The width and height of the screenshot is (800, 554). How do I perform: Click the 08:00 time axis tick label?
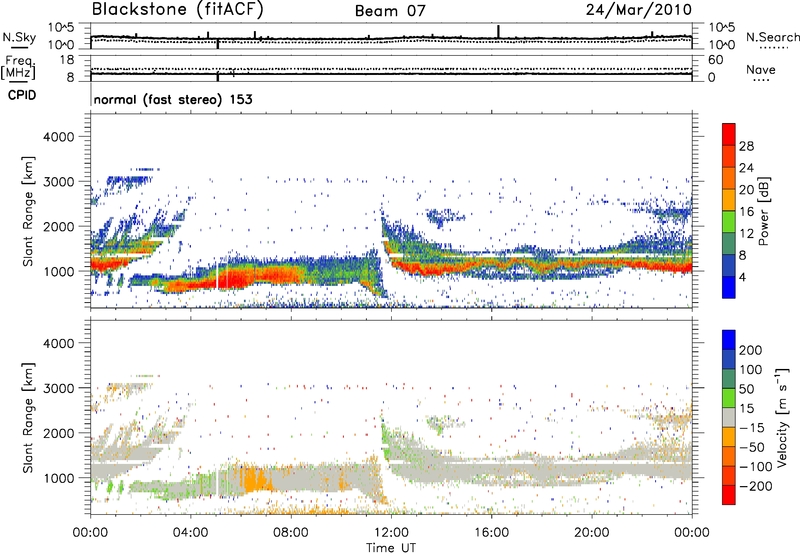(291, 533)
